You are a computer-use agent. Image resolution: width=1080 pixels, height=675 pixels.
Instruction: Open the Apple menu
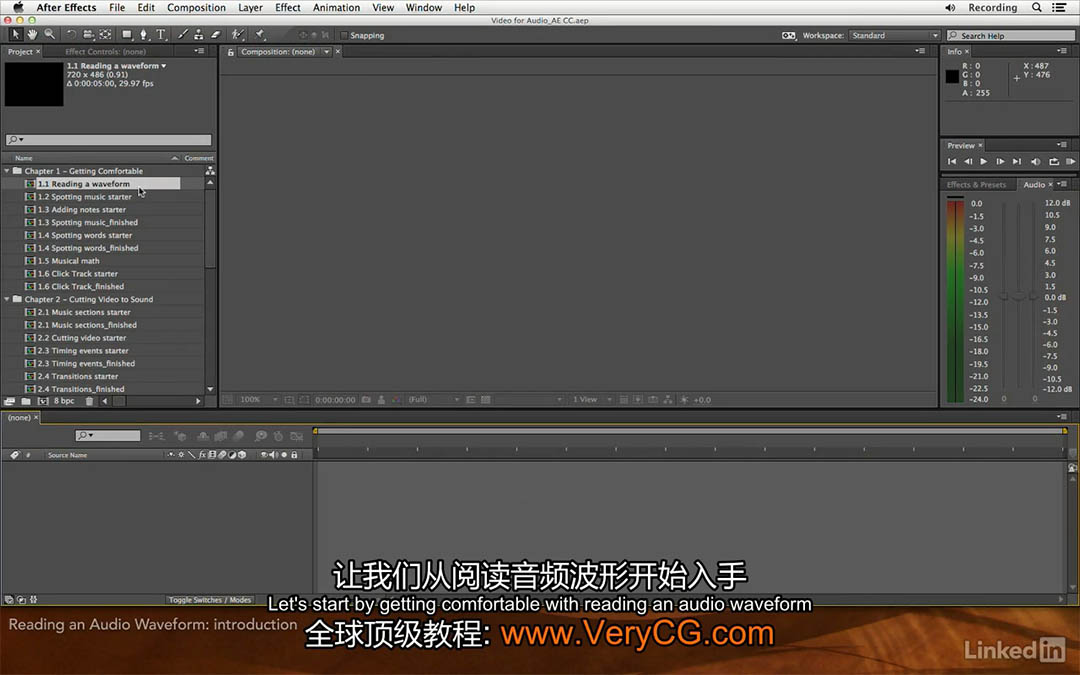[x=19, y=8]
